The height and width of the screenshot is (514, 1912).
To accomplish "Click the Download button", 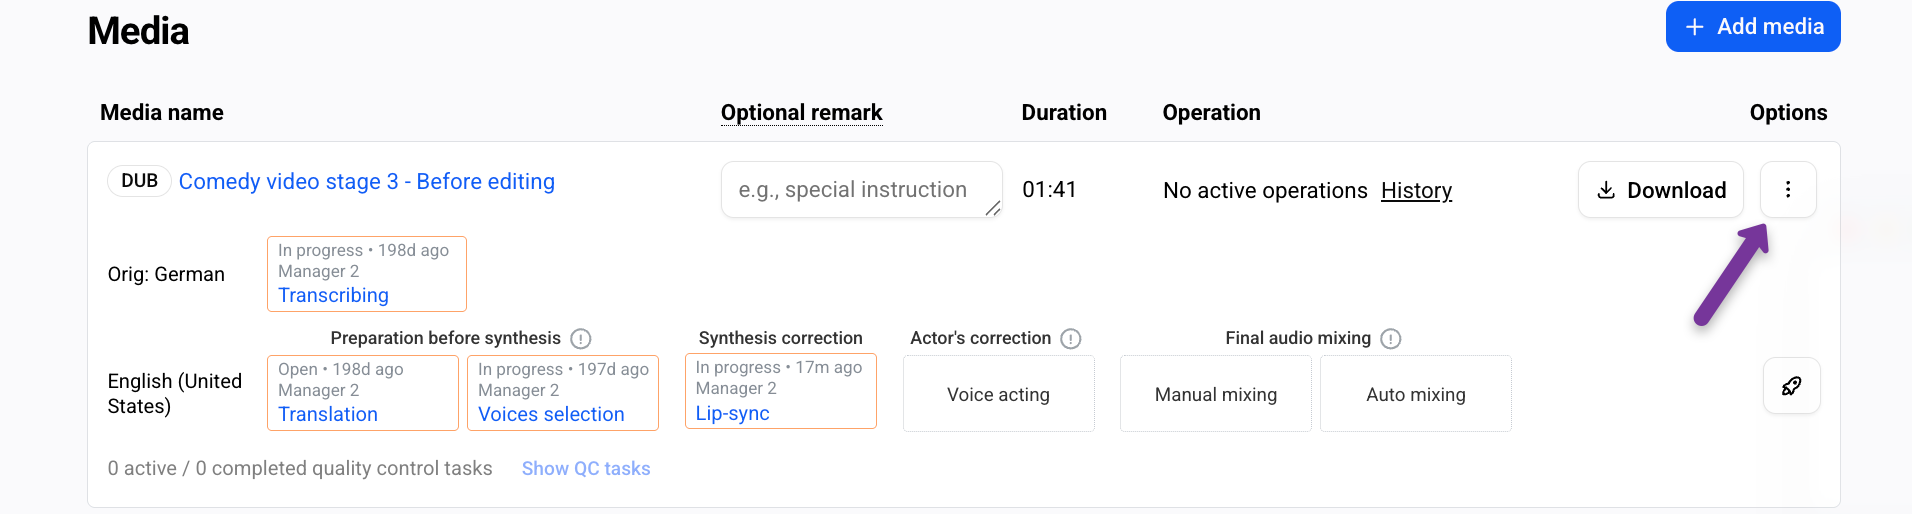I will tap(1661, 190).
